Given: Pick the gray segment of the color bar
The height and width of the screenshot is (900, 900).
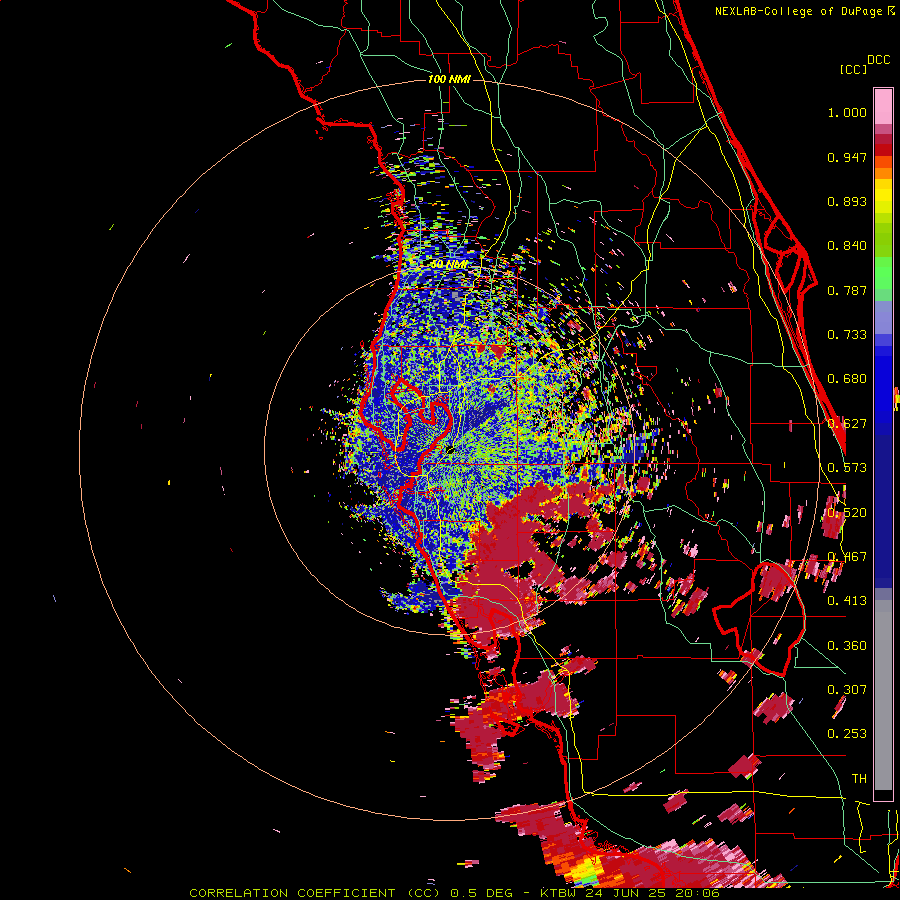Looking at the screenshot, I should [883, 695].
